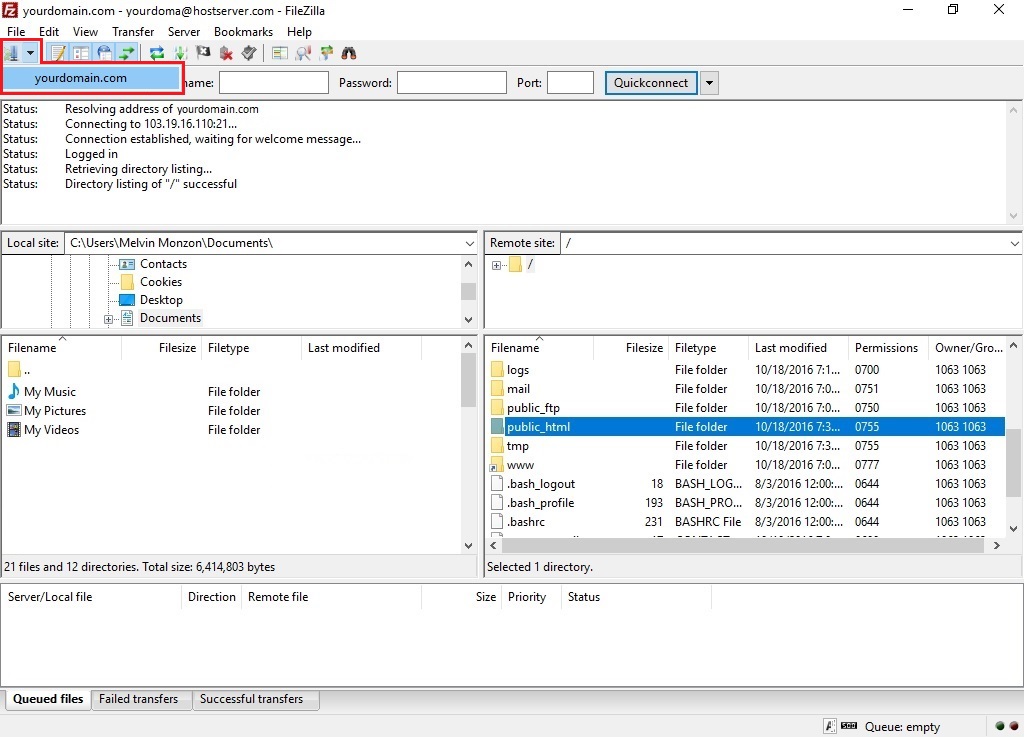
Task: Cancel the current operation toolbar icon
Action: click(x=203, y=53)
